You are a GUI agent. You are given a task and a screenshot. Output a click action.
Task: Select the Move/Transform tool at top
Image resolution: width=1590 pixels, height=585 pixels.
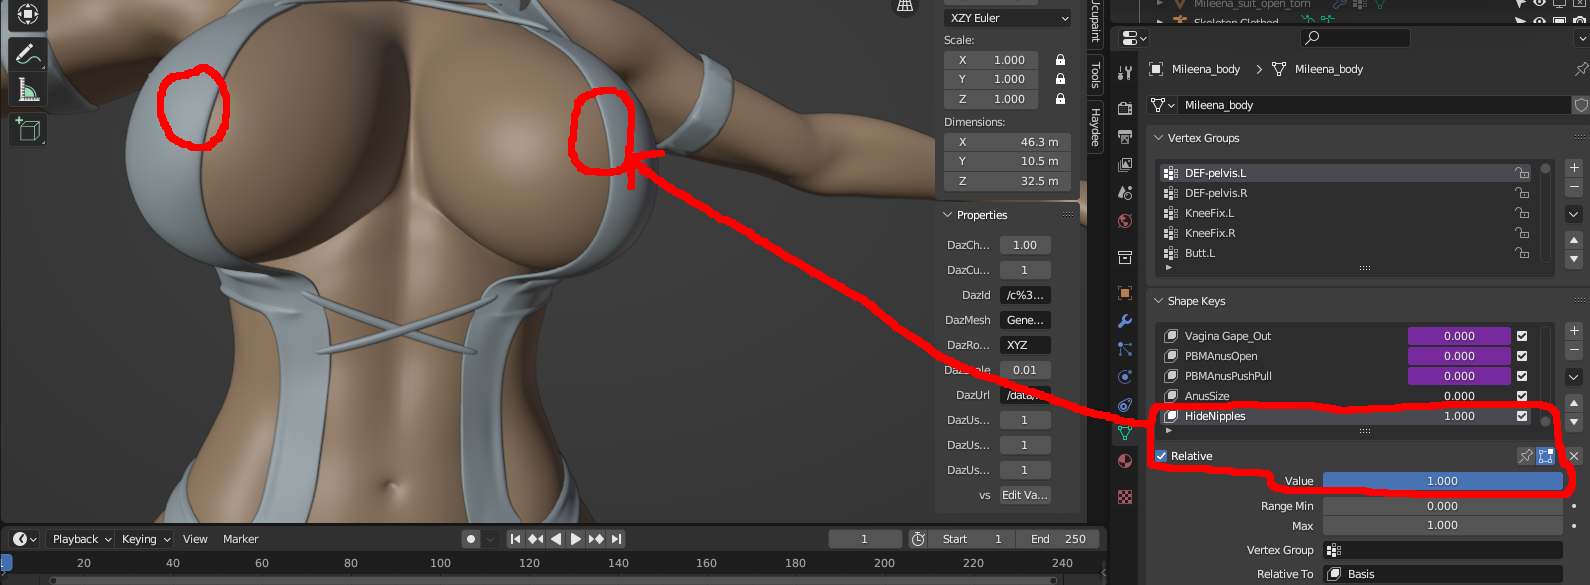28,14
